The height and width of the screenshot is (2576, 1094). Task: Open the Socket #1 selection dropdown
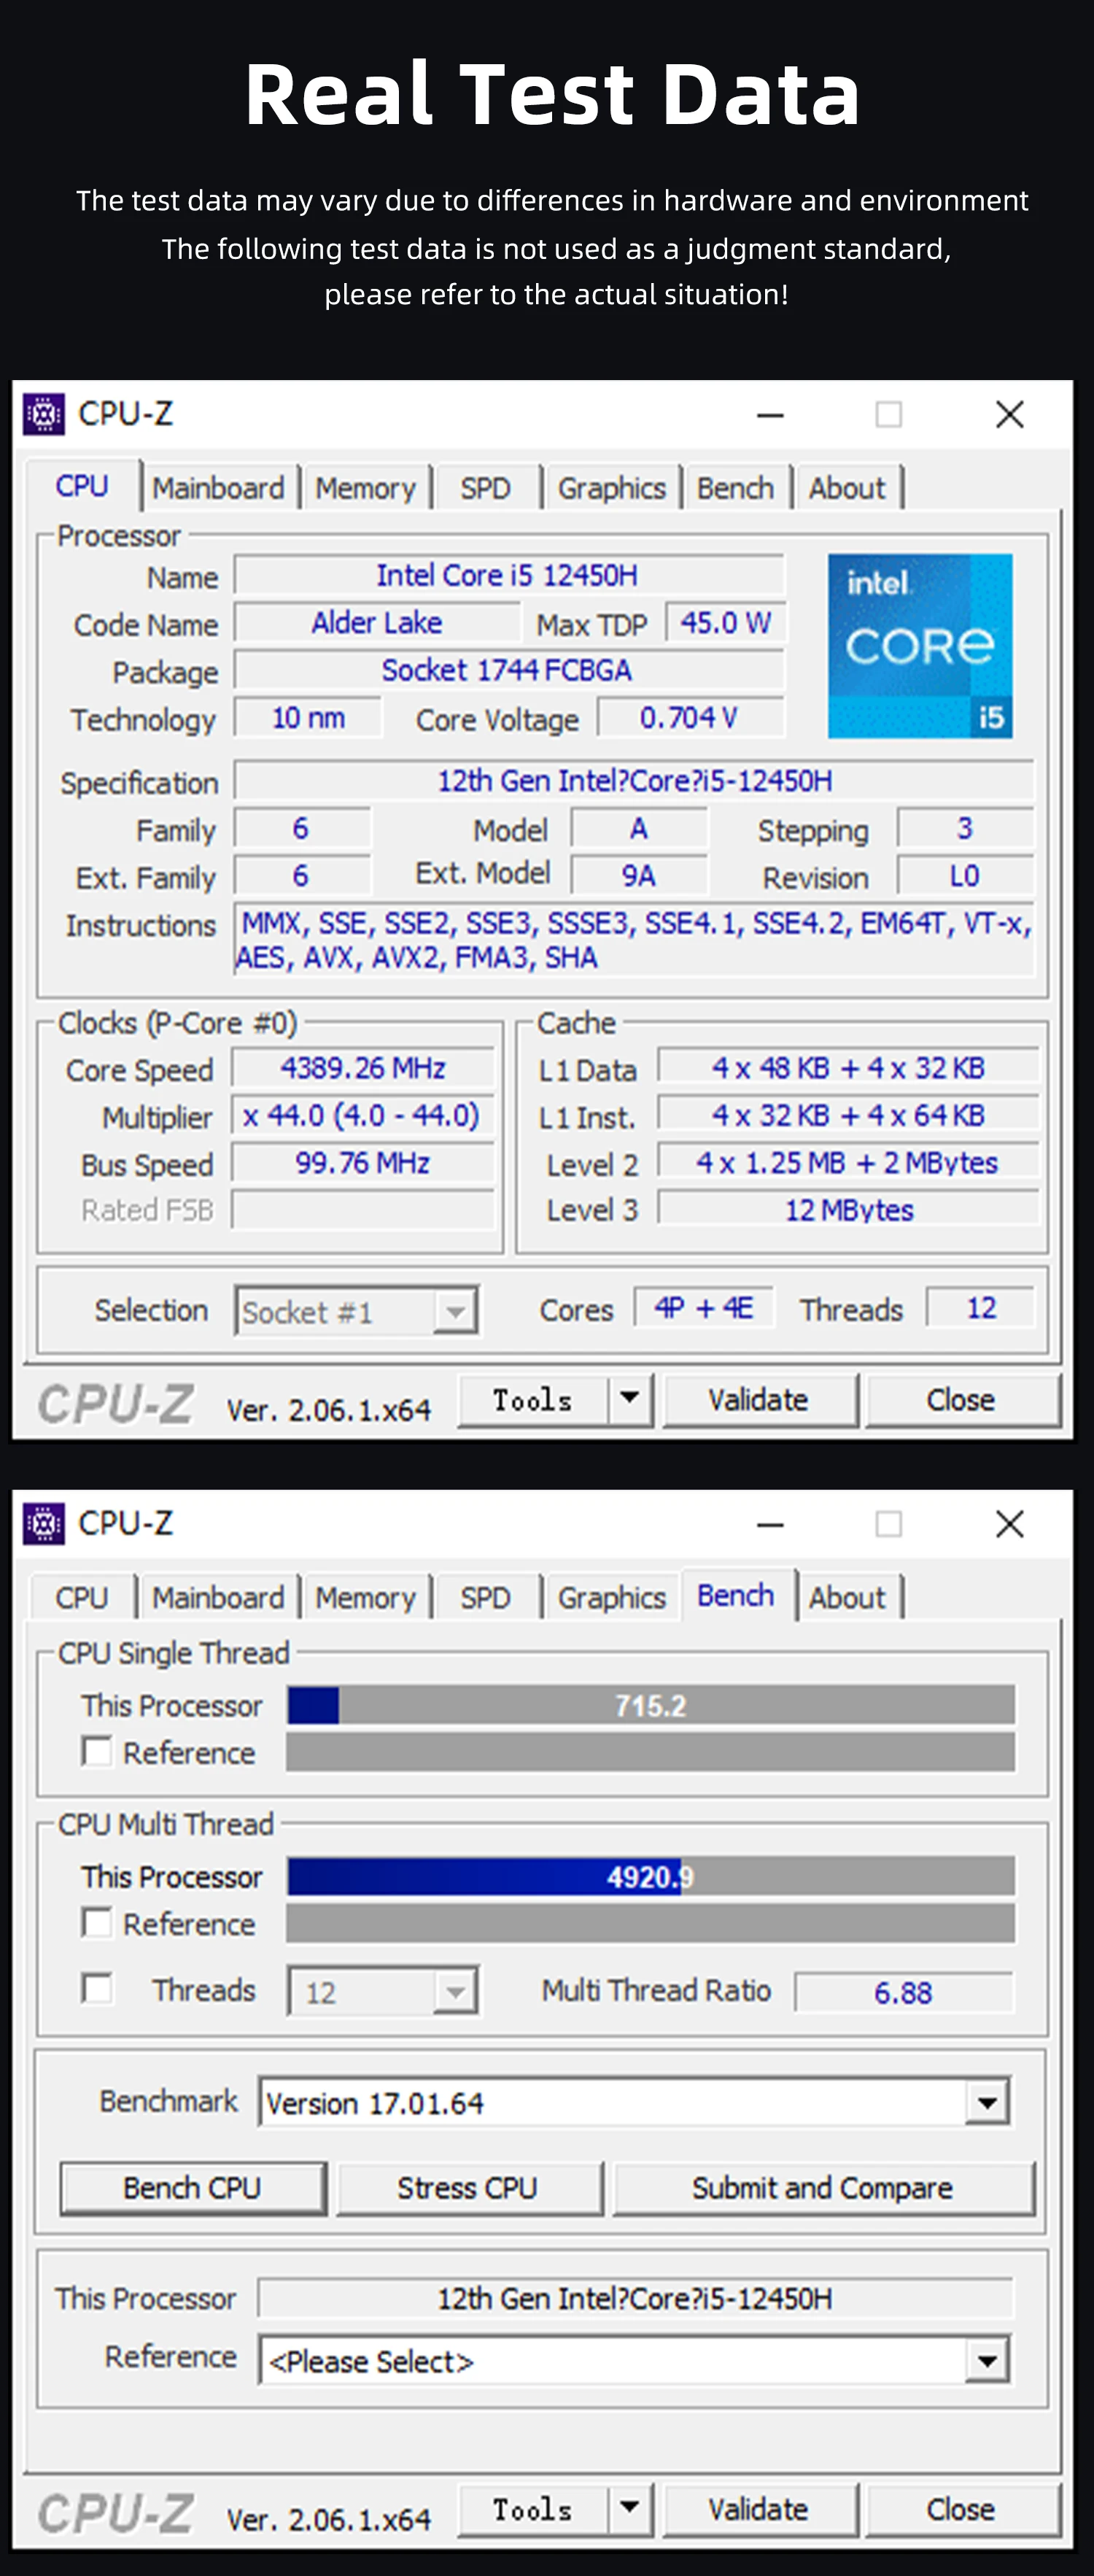357,1311
